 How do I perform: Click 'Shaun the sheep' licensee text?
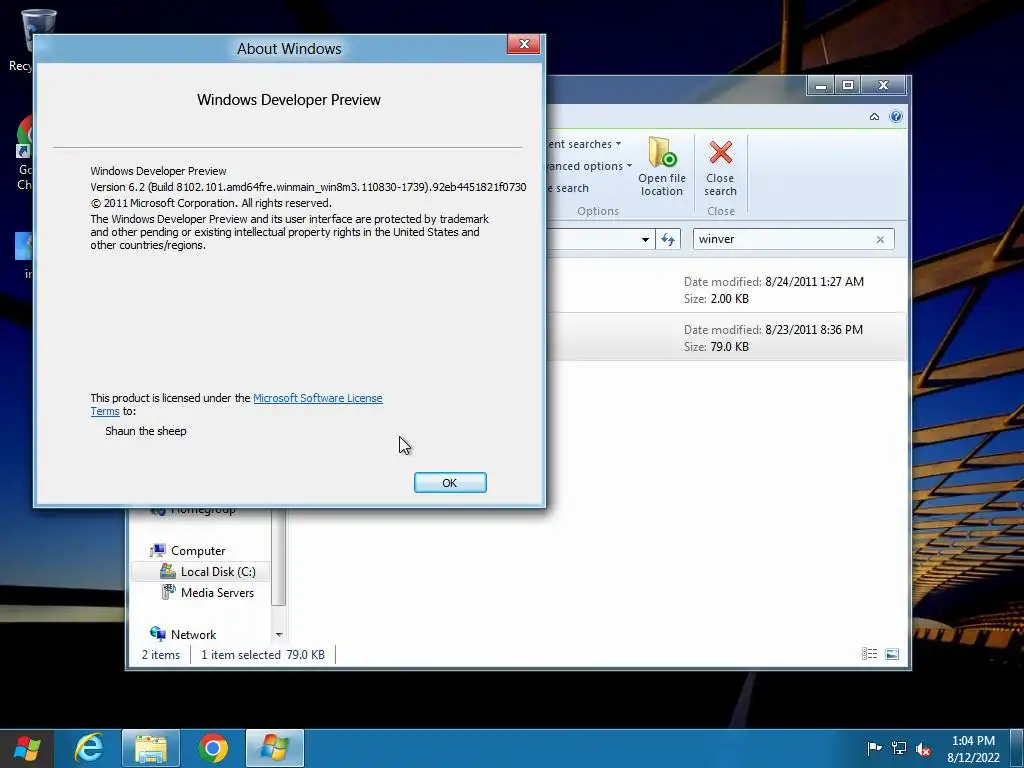[146, 431]
